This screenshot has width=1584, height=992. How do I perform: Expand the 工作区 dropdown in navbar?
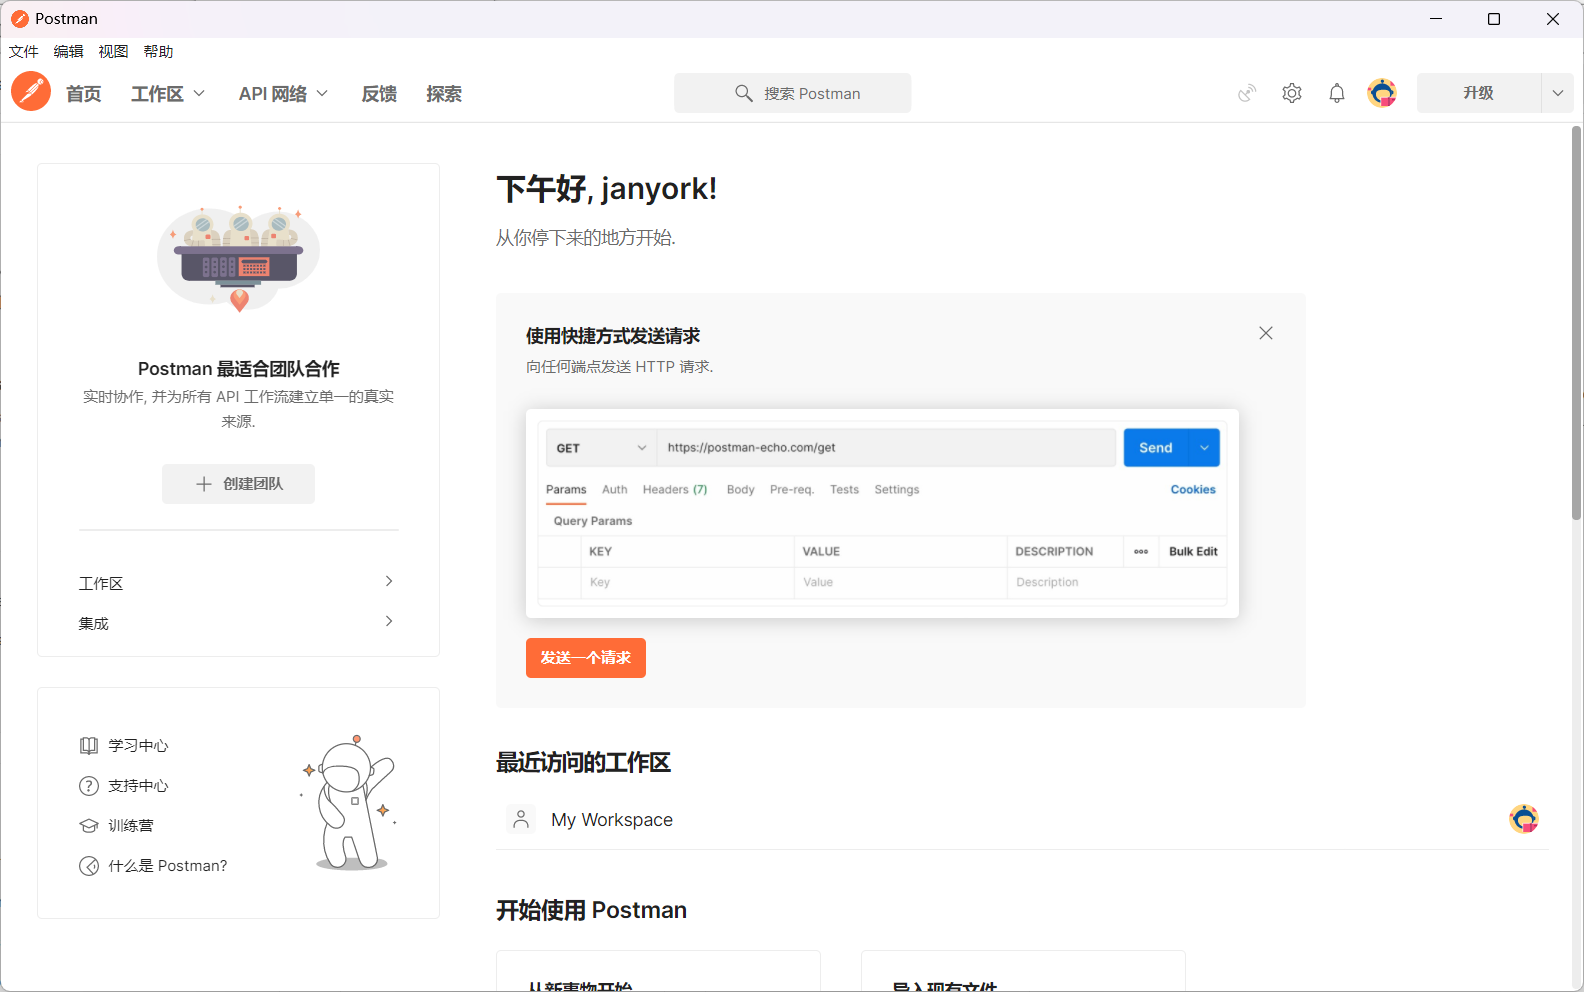(168, 94)
